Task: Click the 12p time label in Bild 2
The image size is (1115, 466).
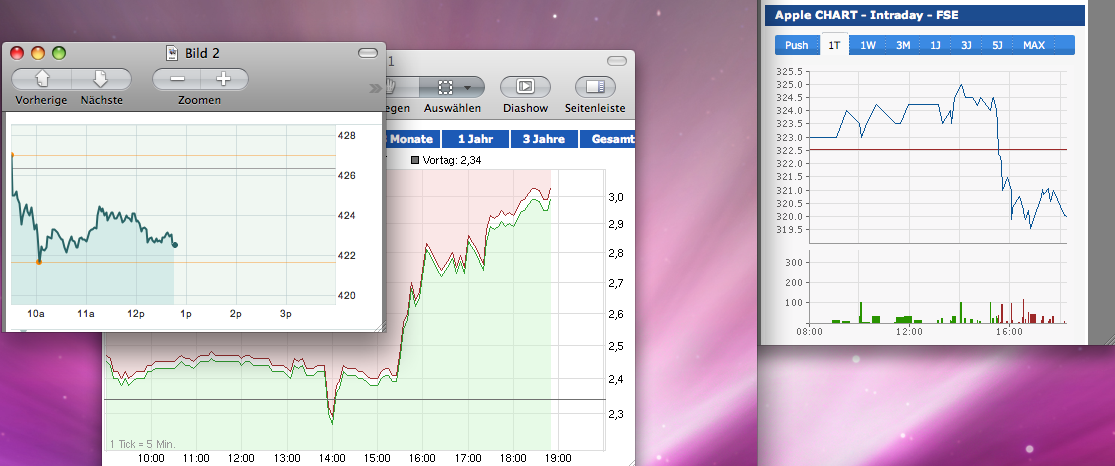Action: coord(136,314)
